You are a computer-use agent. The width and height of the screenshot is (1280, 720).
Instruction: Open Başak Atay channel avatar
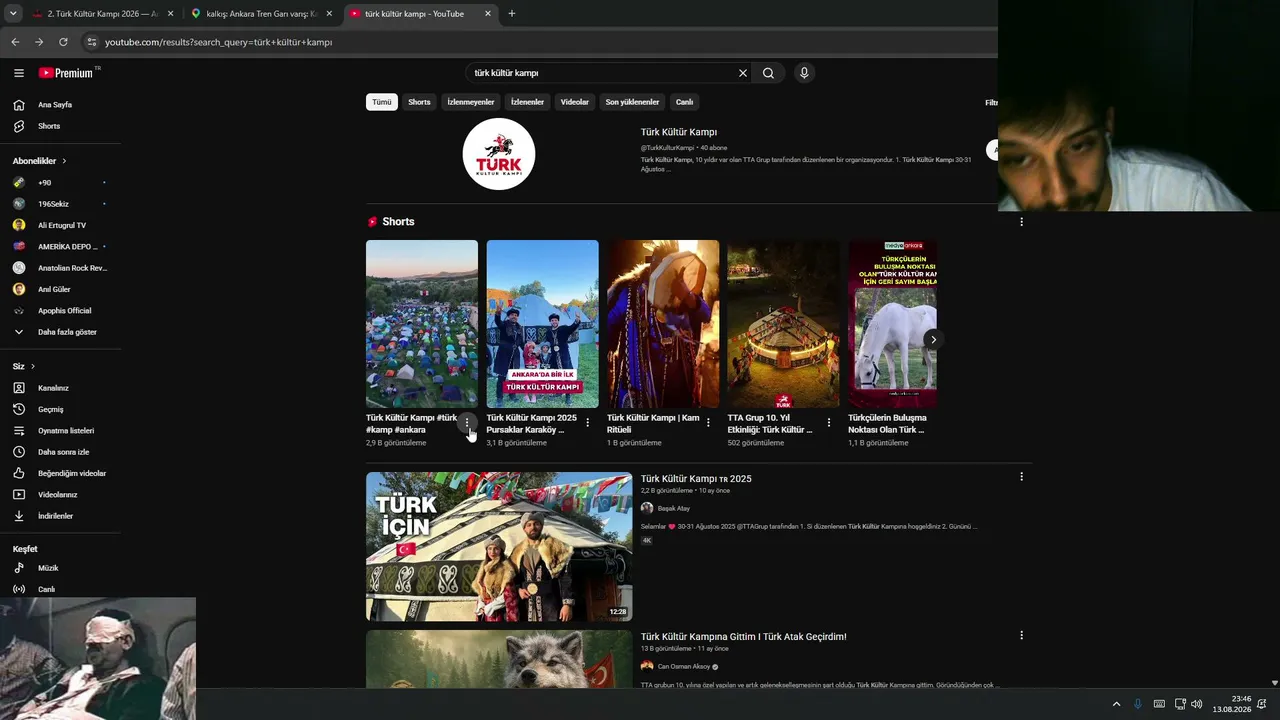[647, 508]
